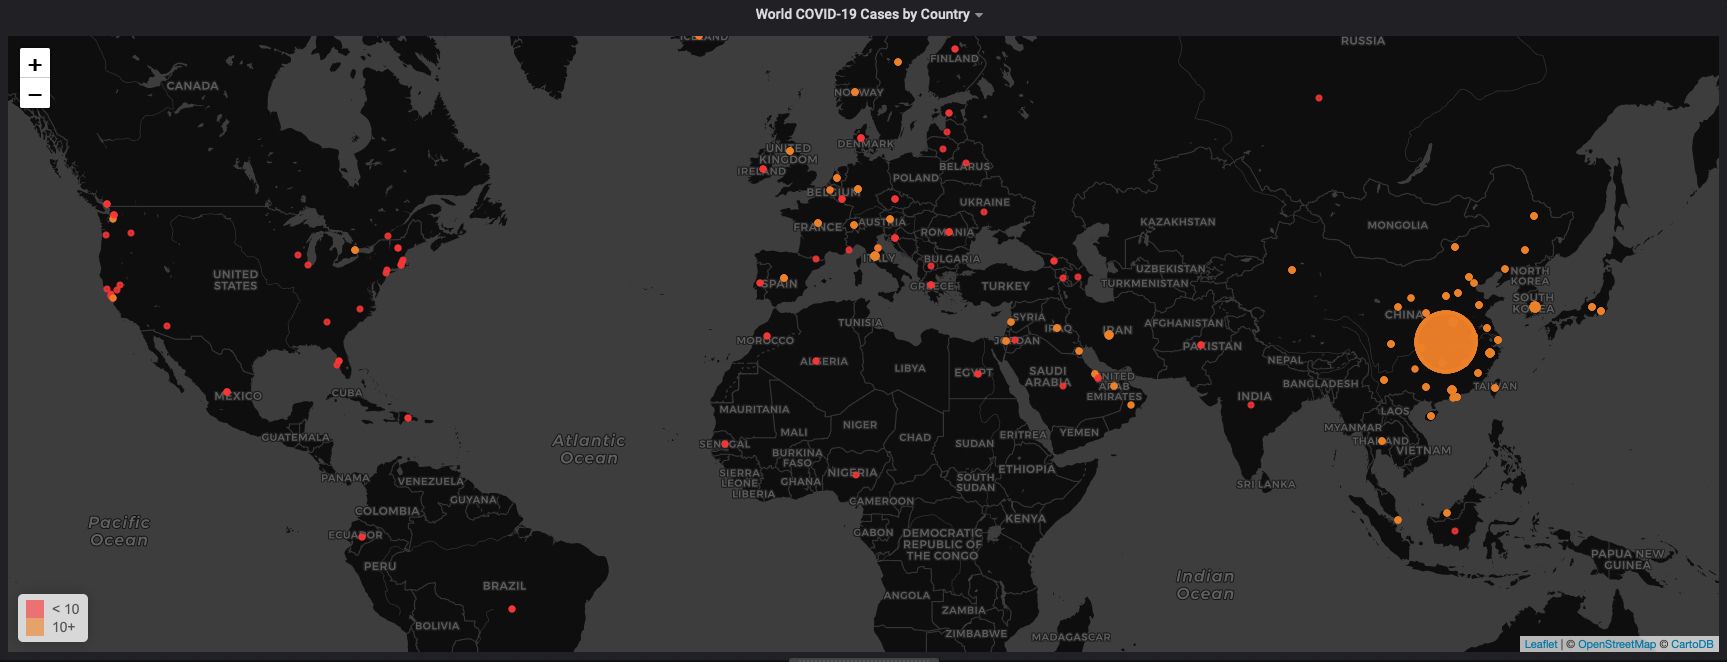
Task: Select the red marker in Algeria
Action: point(816,361)
